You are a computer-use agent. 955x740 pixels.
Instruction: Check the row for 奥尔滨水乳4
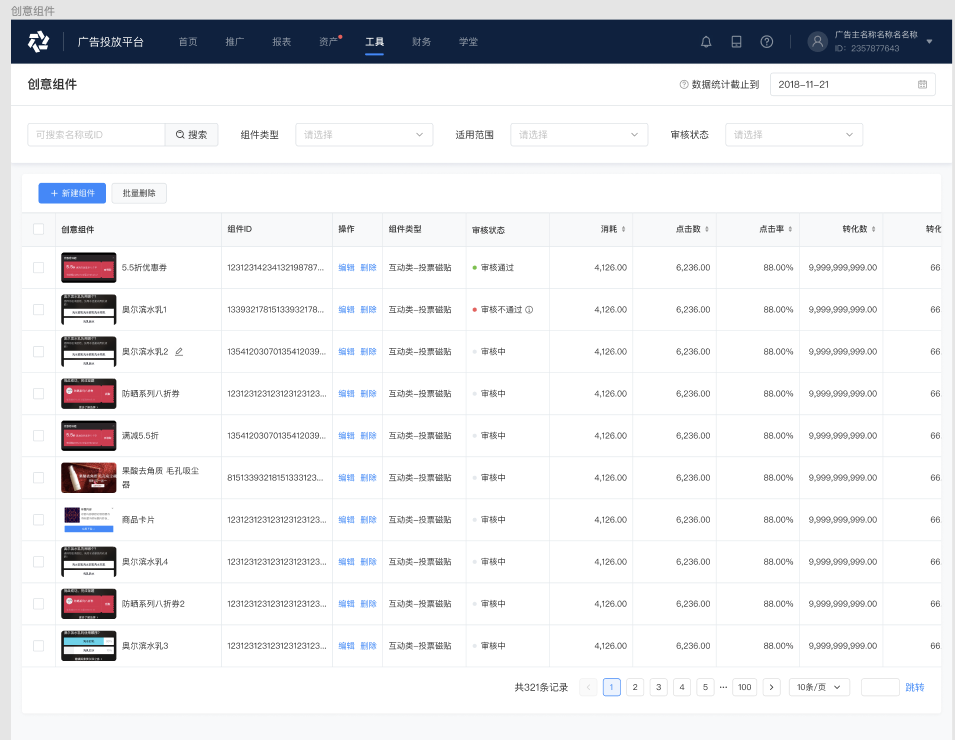click(x=38, y=562)
